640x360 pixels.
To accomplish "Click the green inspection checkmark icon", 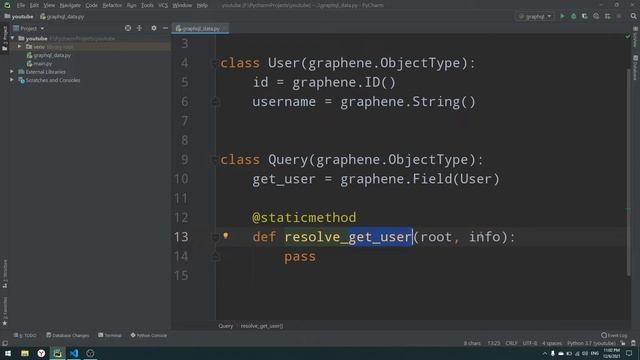I will [628, 36].
